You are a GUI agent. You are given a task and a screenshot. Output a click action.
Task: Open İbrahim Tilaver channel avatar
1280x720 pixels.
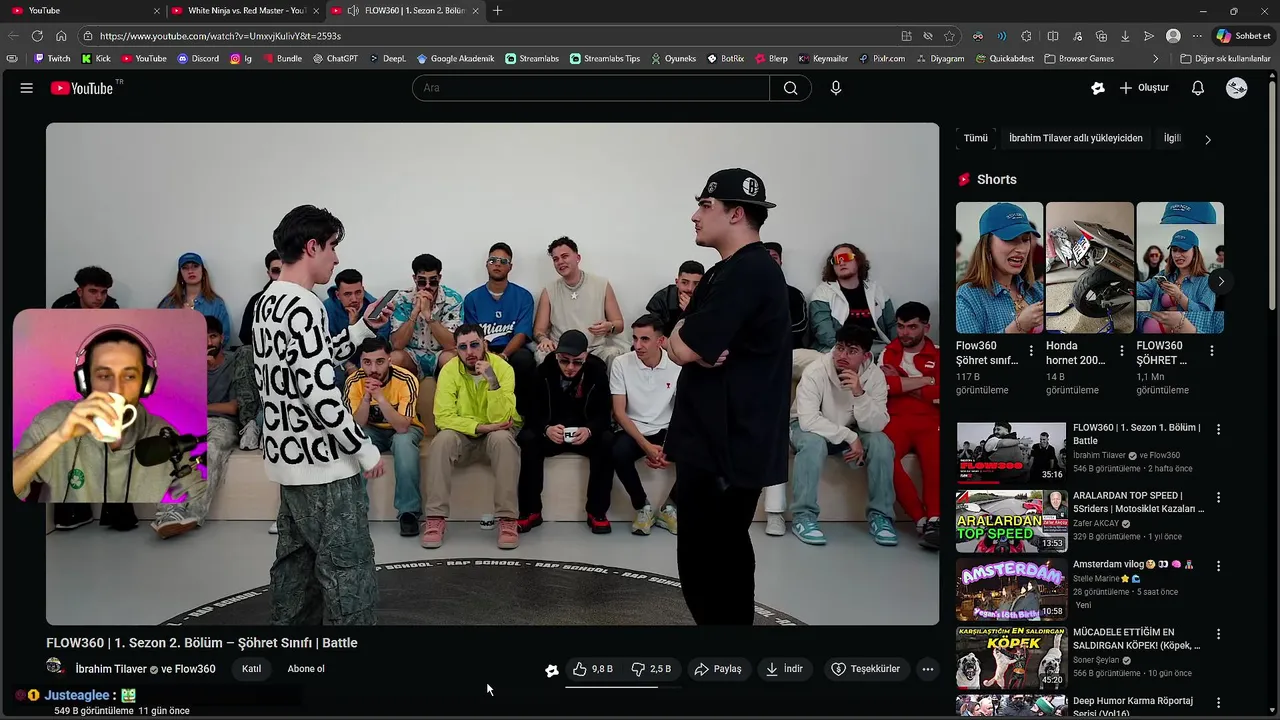pyautogui.click(x=56, y=668)
